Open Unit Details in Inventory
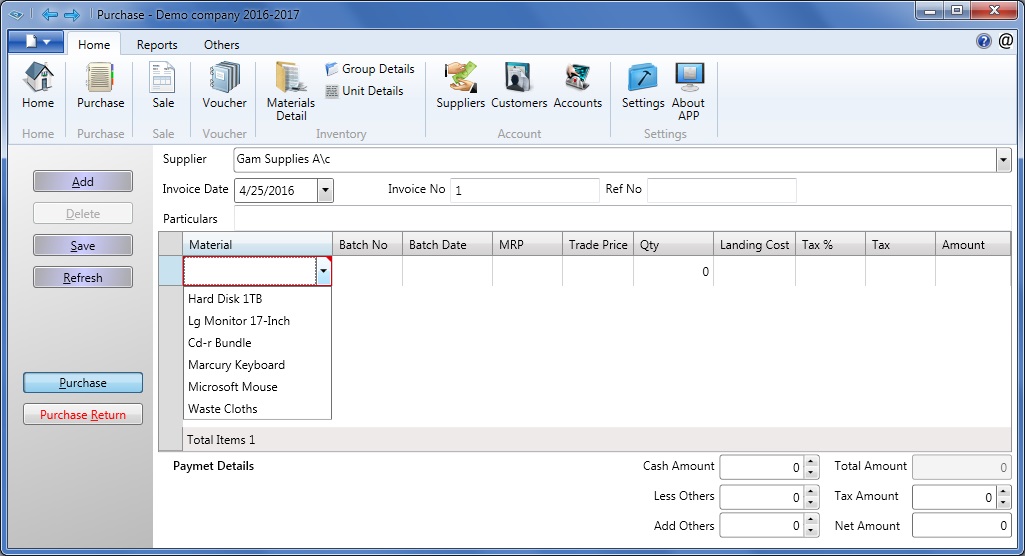The width and height of the screenshot is (1025, 556). point(365,91)
